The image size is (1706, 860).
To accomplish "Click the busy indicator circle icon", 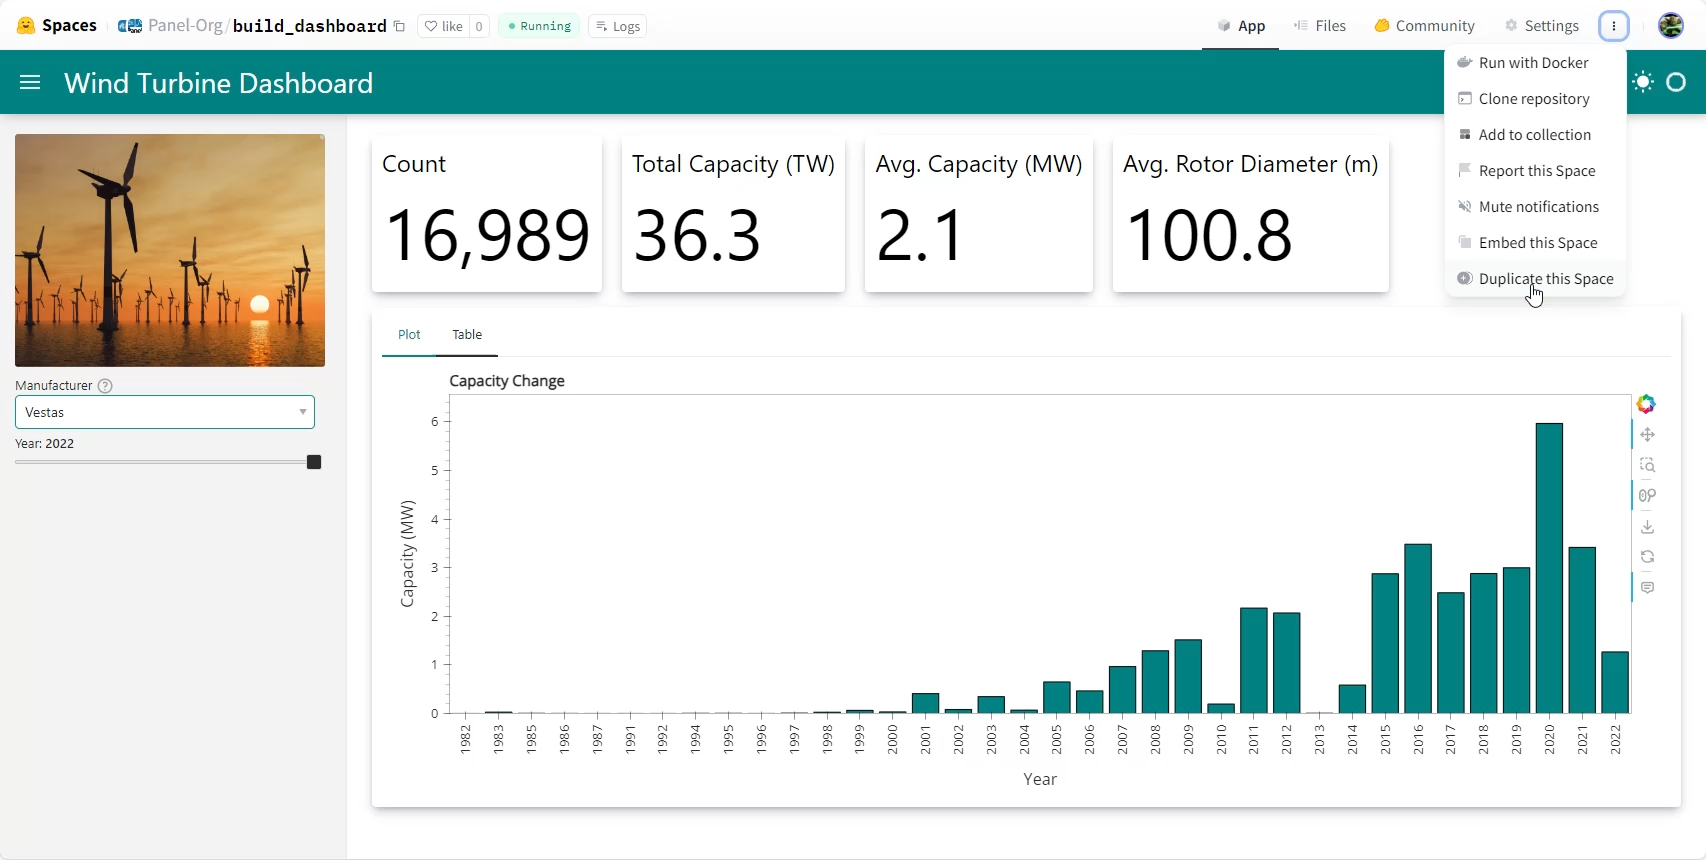I will [x=1677, y=82].
